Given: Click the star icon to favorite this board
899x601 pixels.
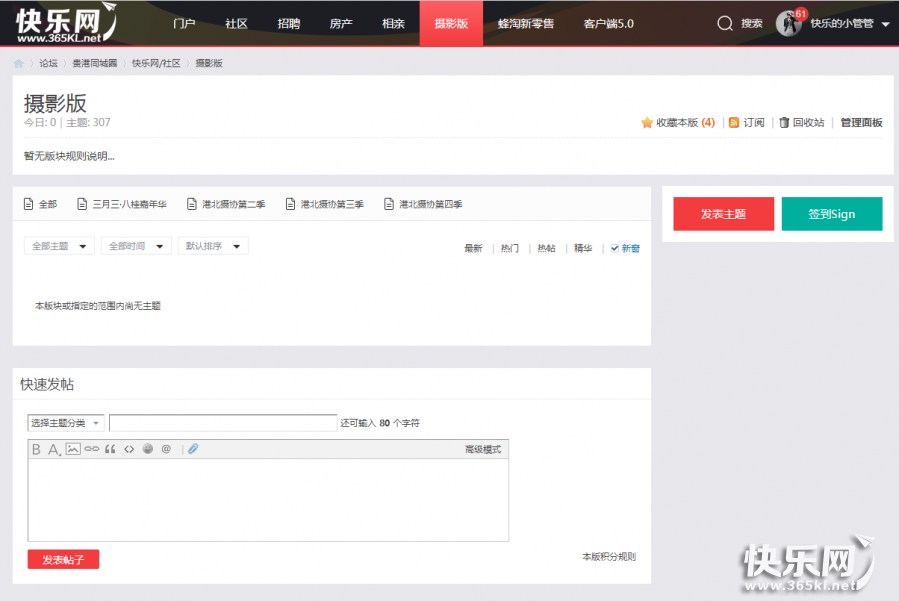Looking at the screenshot, I should tap(647, 123).
